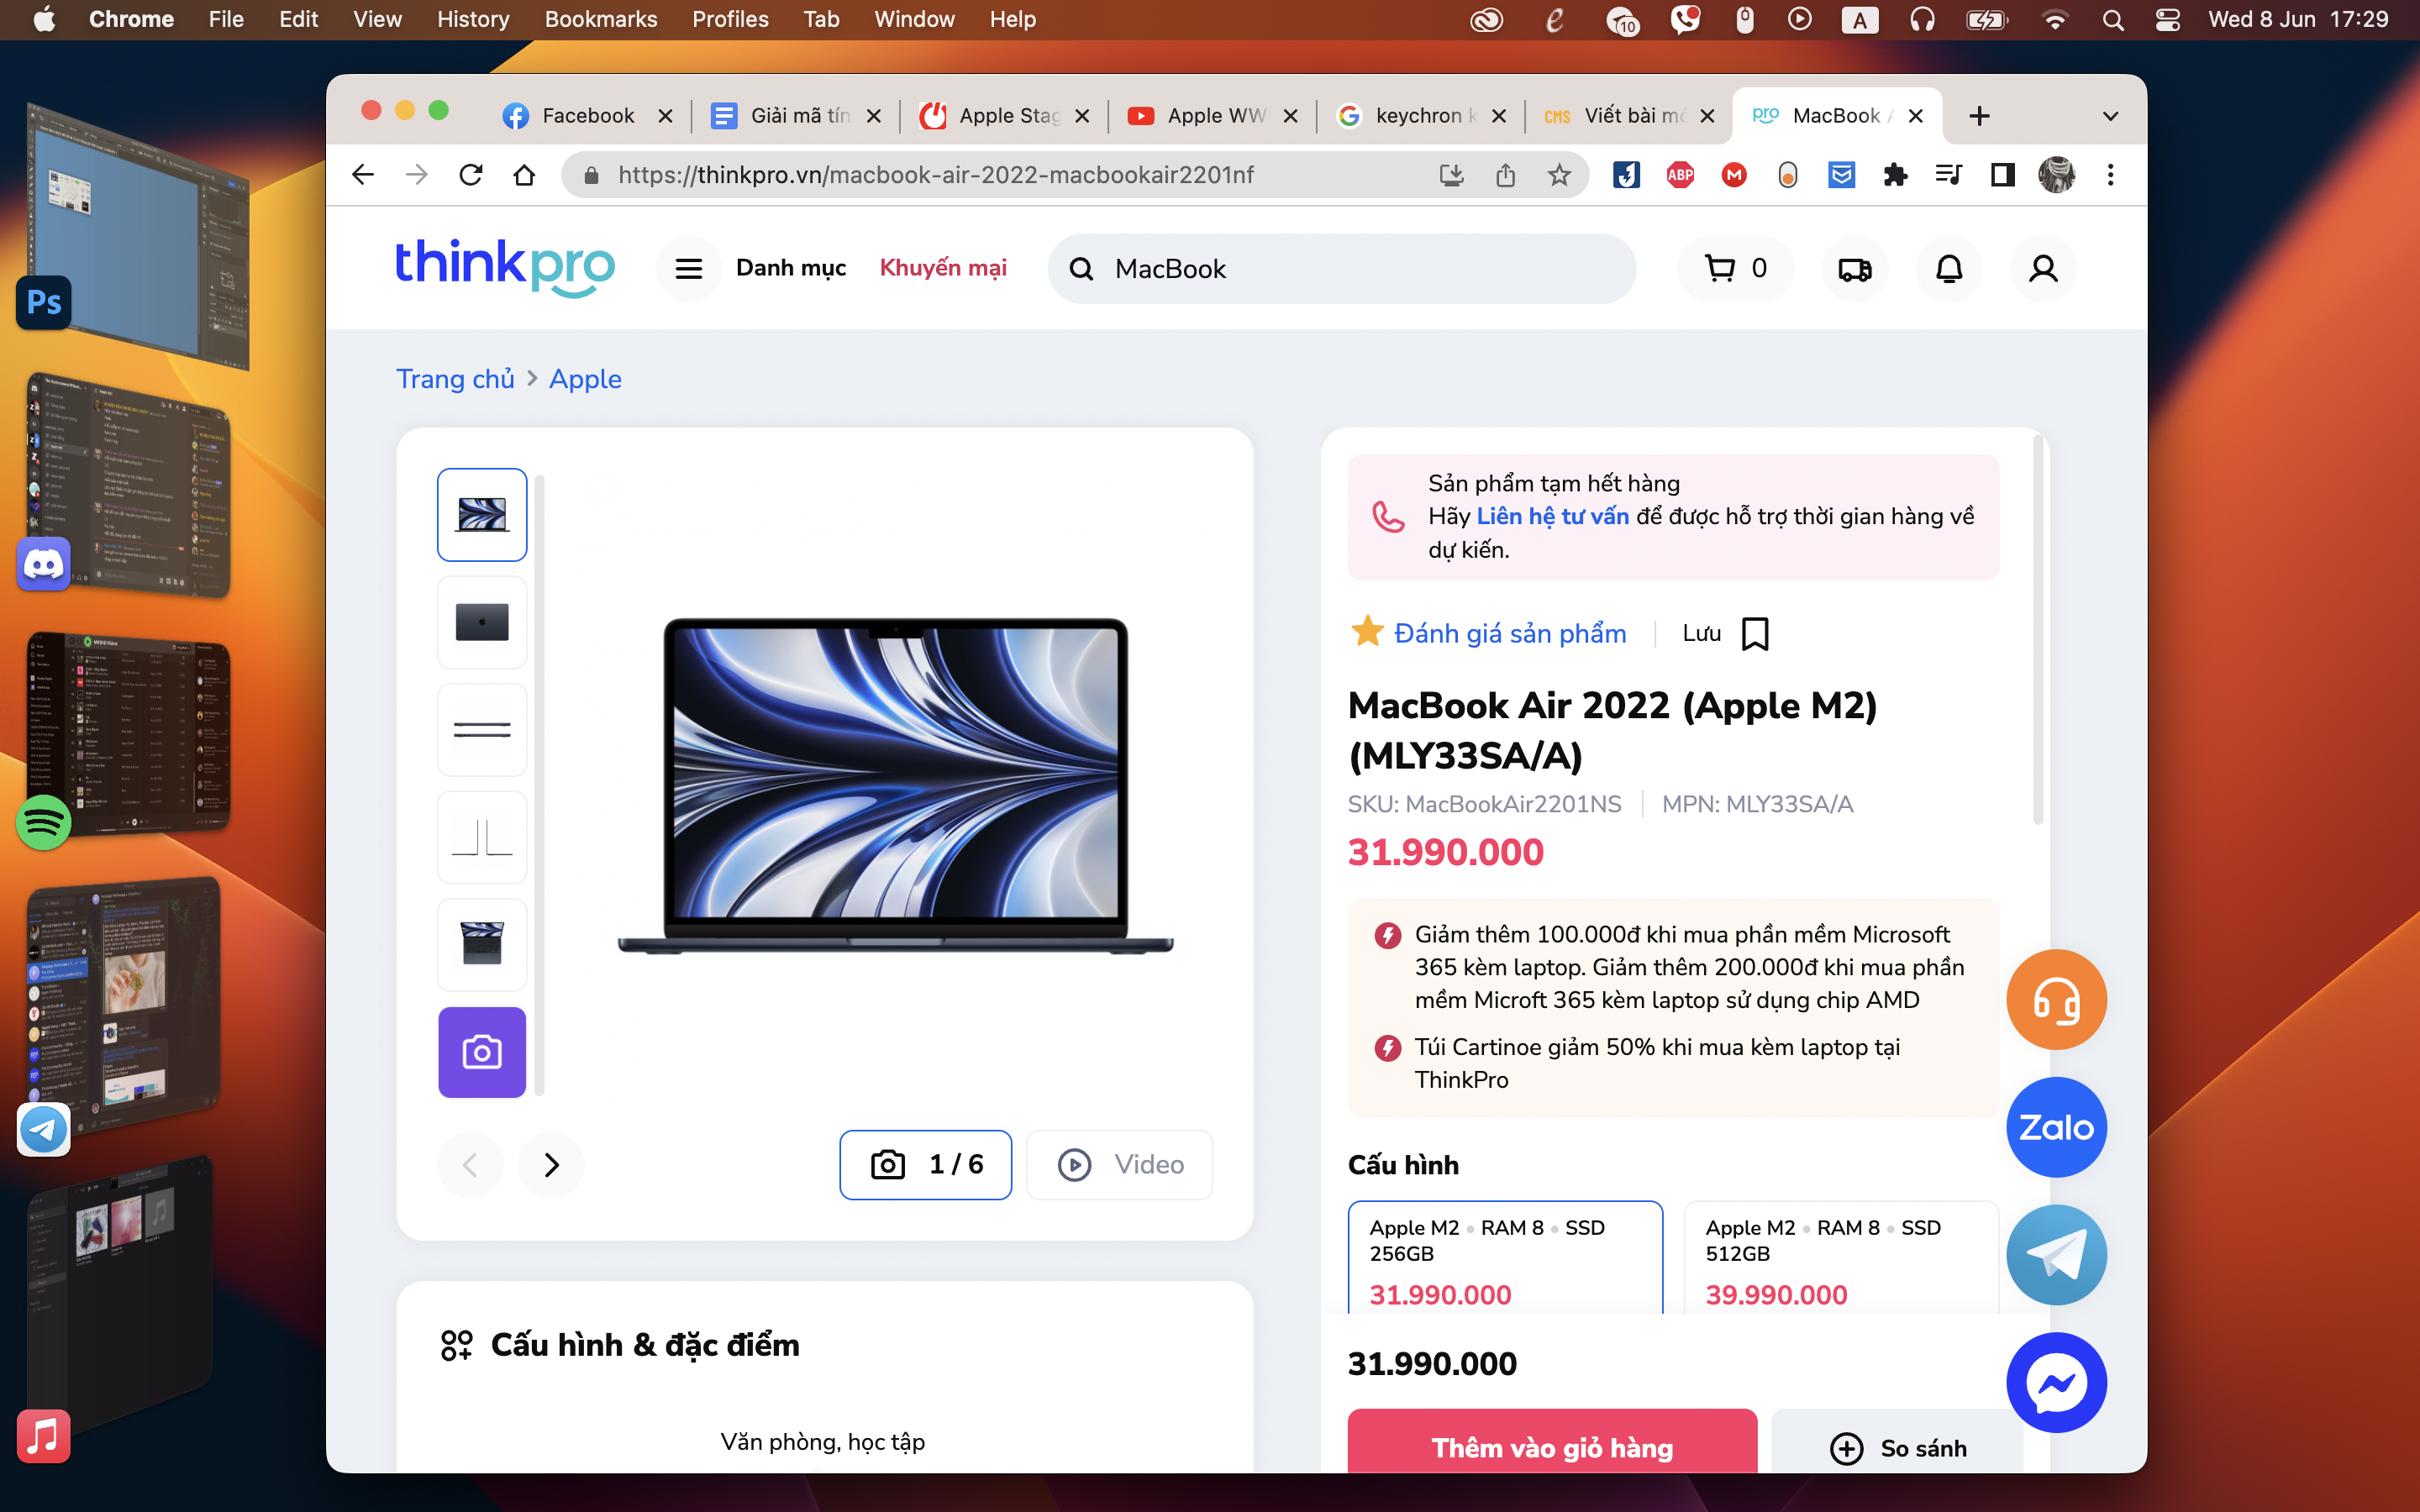The height and width of the screenshot is (1512, 2420).
Task: Click the Chrome reload page icon
Action: tap(471, 175)
